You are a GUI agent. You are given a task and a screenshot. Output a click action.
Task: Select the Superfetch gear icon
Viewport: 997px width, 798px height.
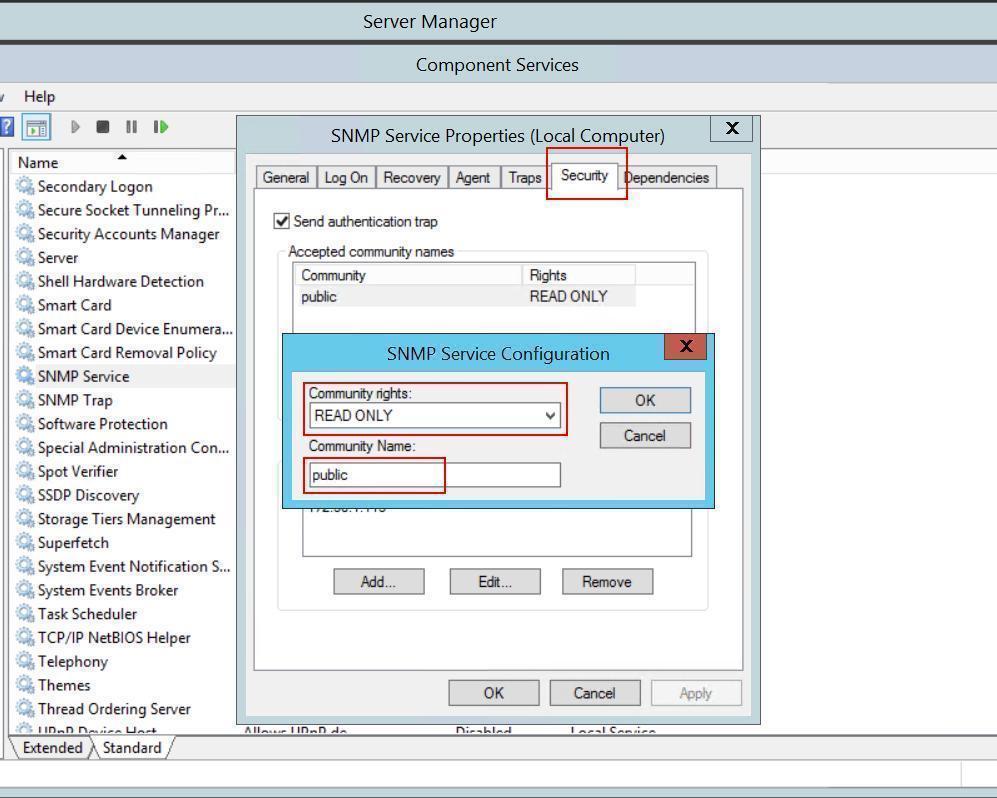coord(25,542)
